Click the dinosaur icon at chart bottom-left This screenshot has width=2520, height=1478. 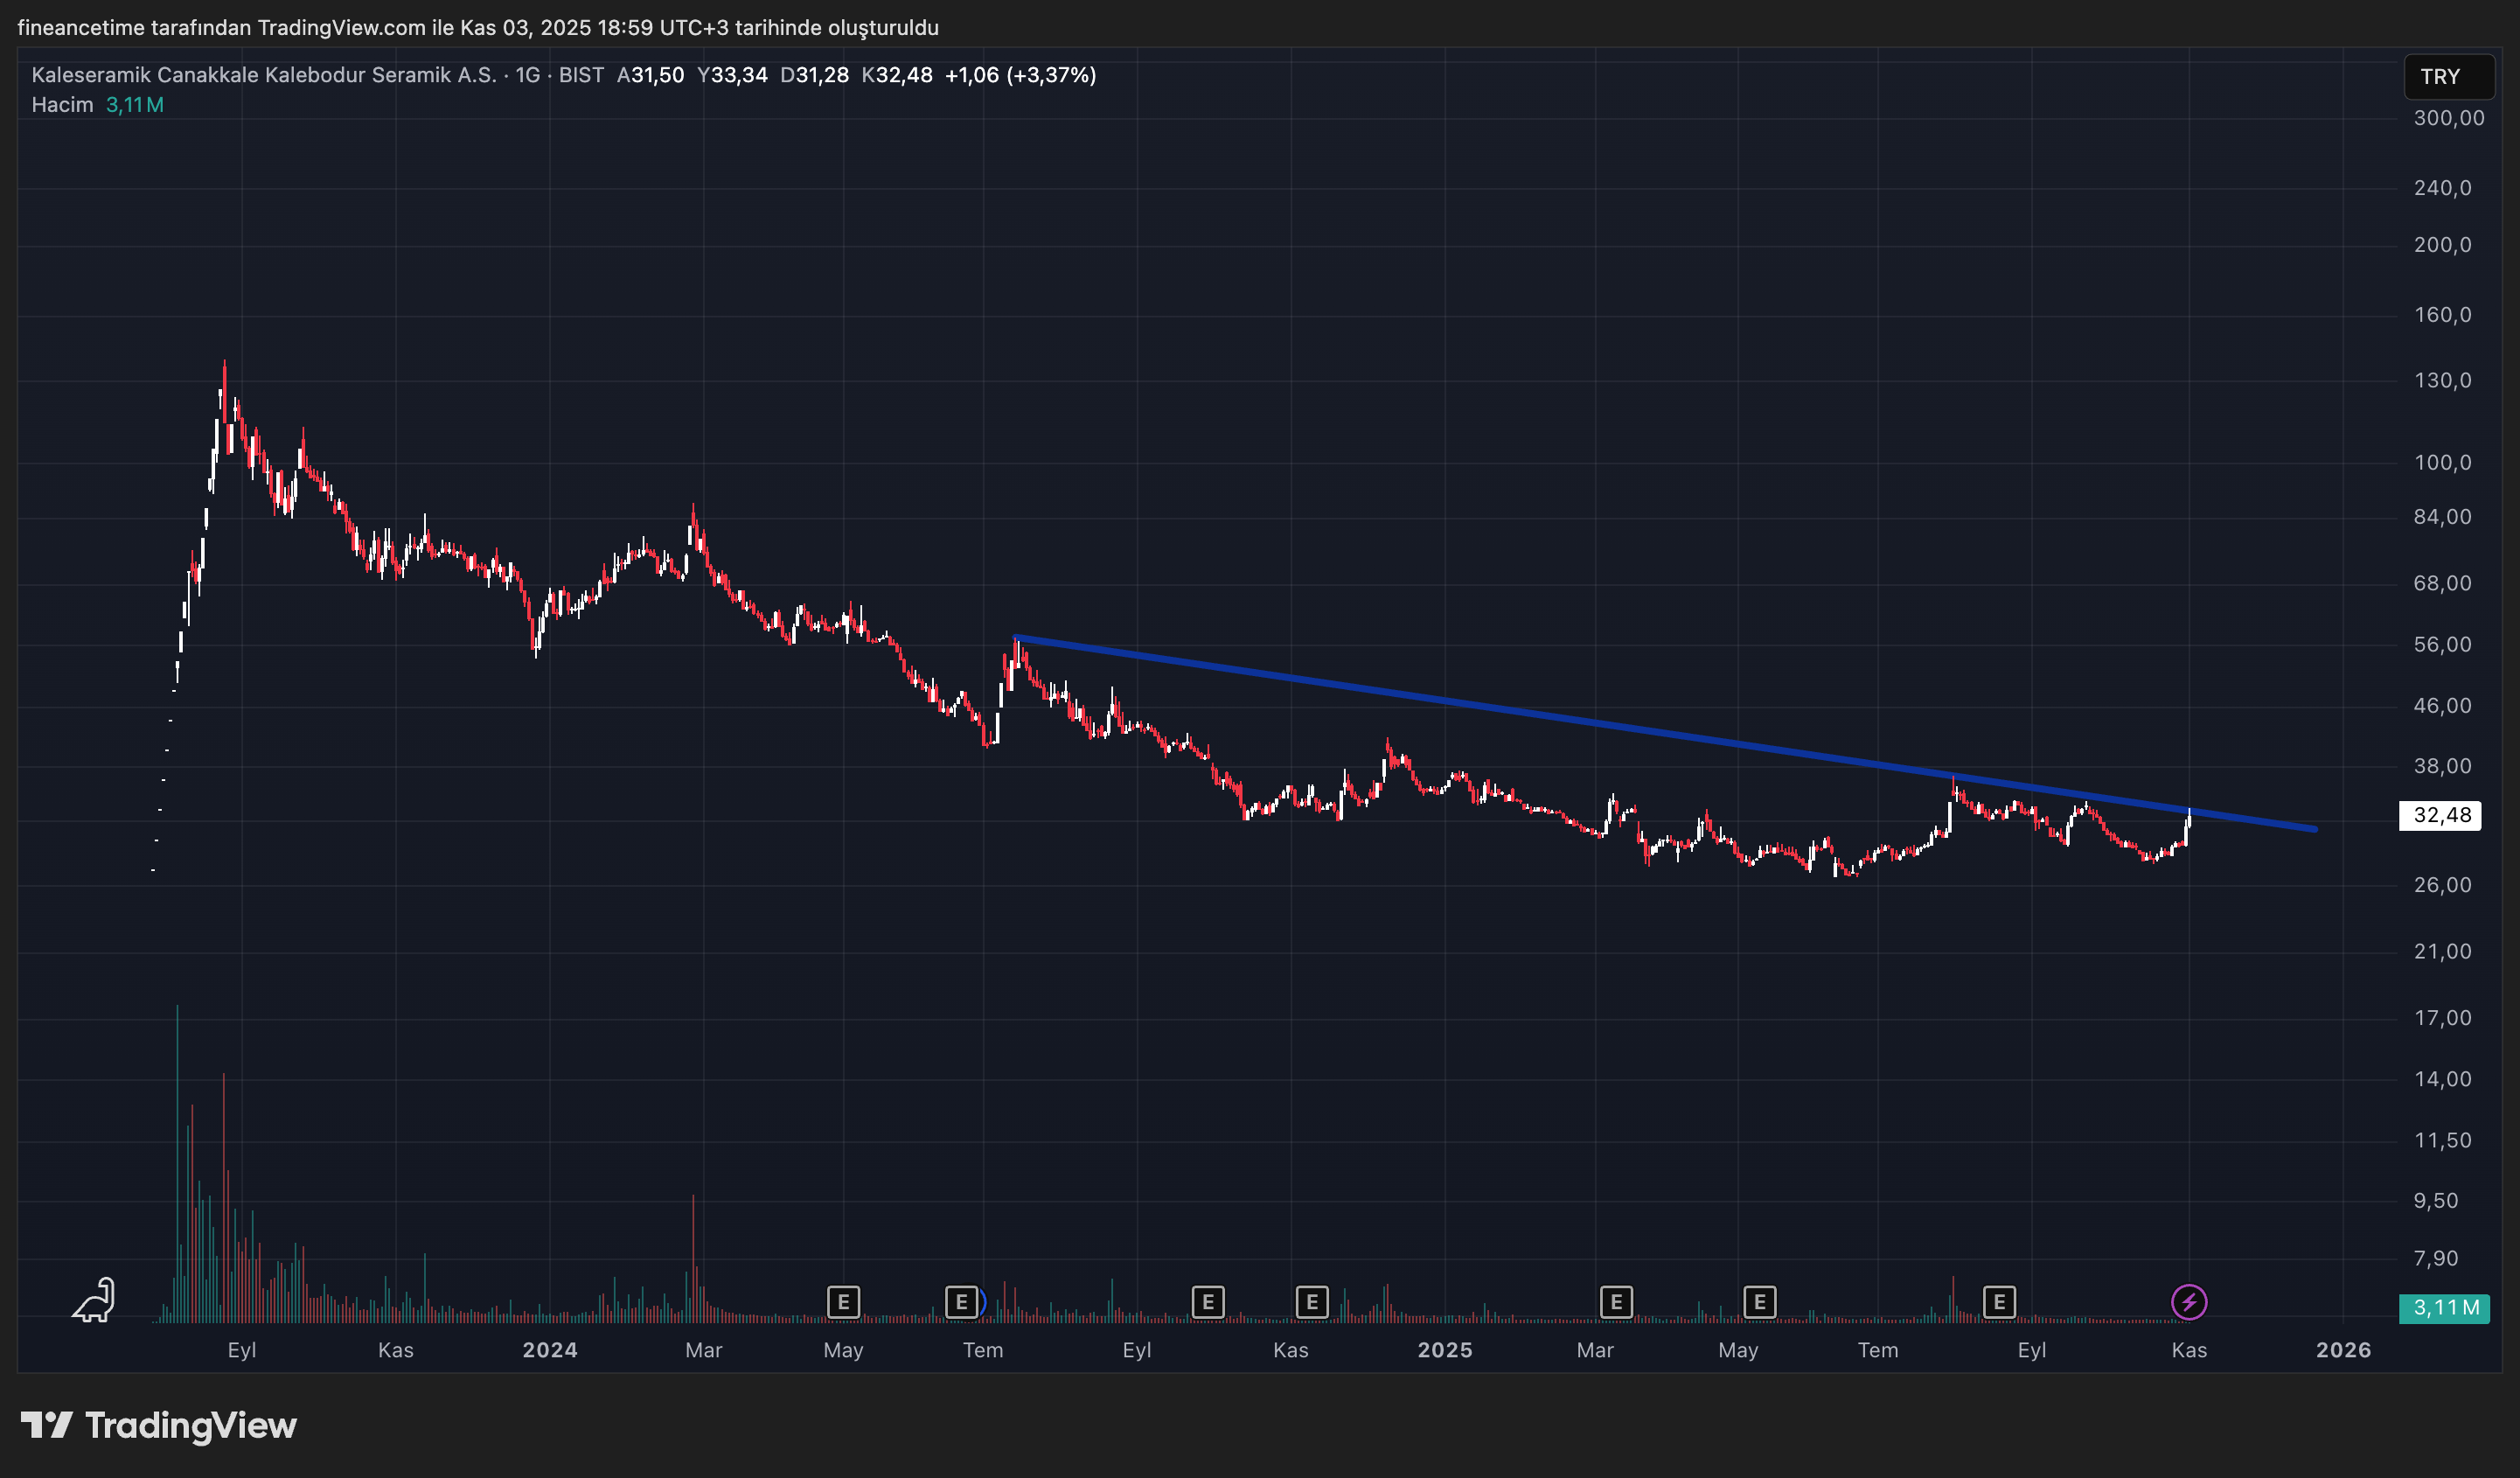[x=94, y=1300]
